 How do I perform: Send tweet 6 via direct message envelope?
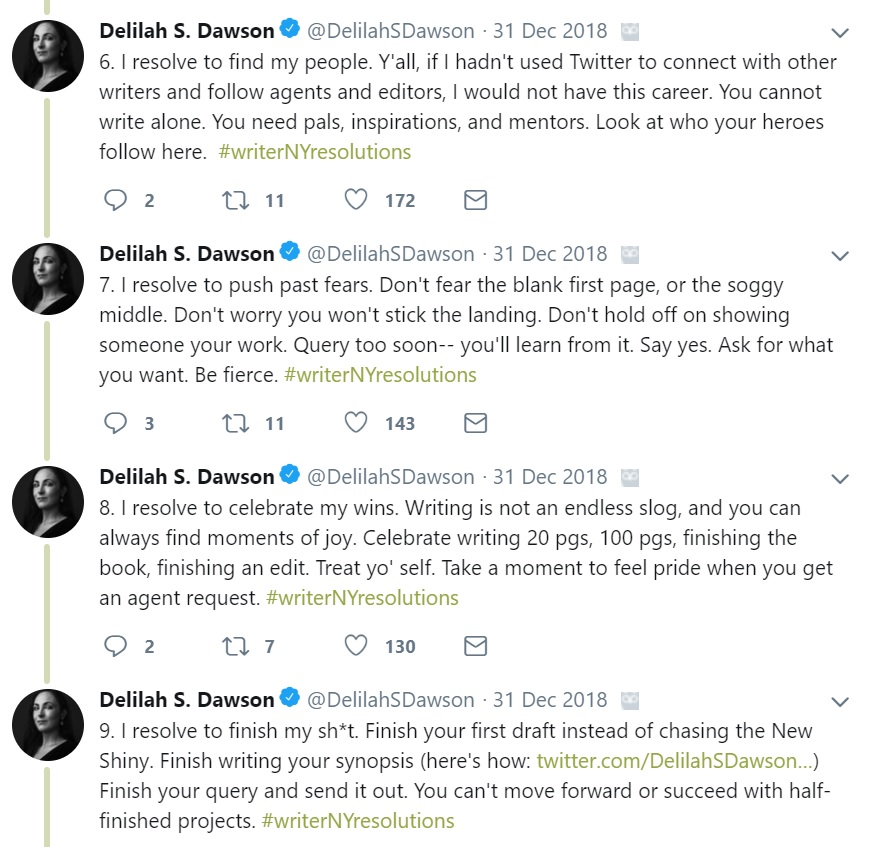coord(476,201)
